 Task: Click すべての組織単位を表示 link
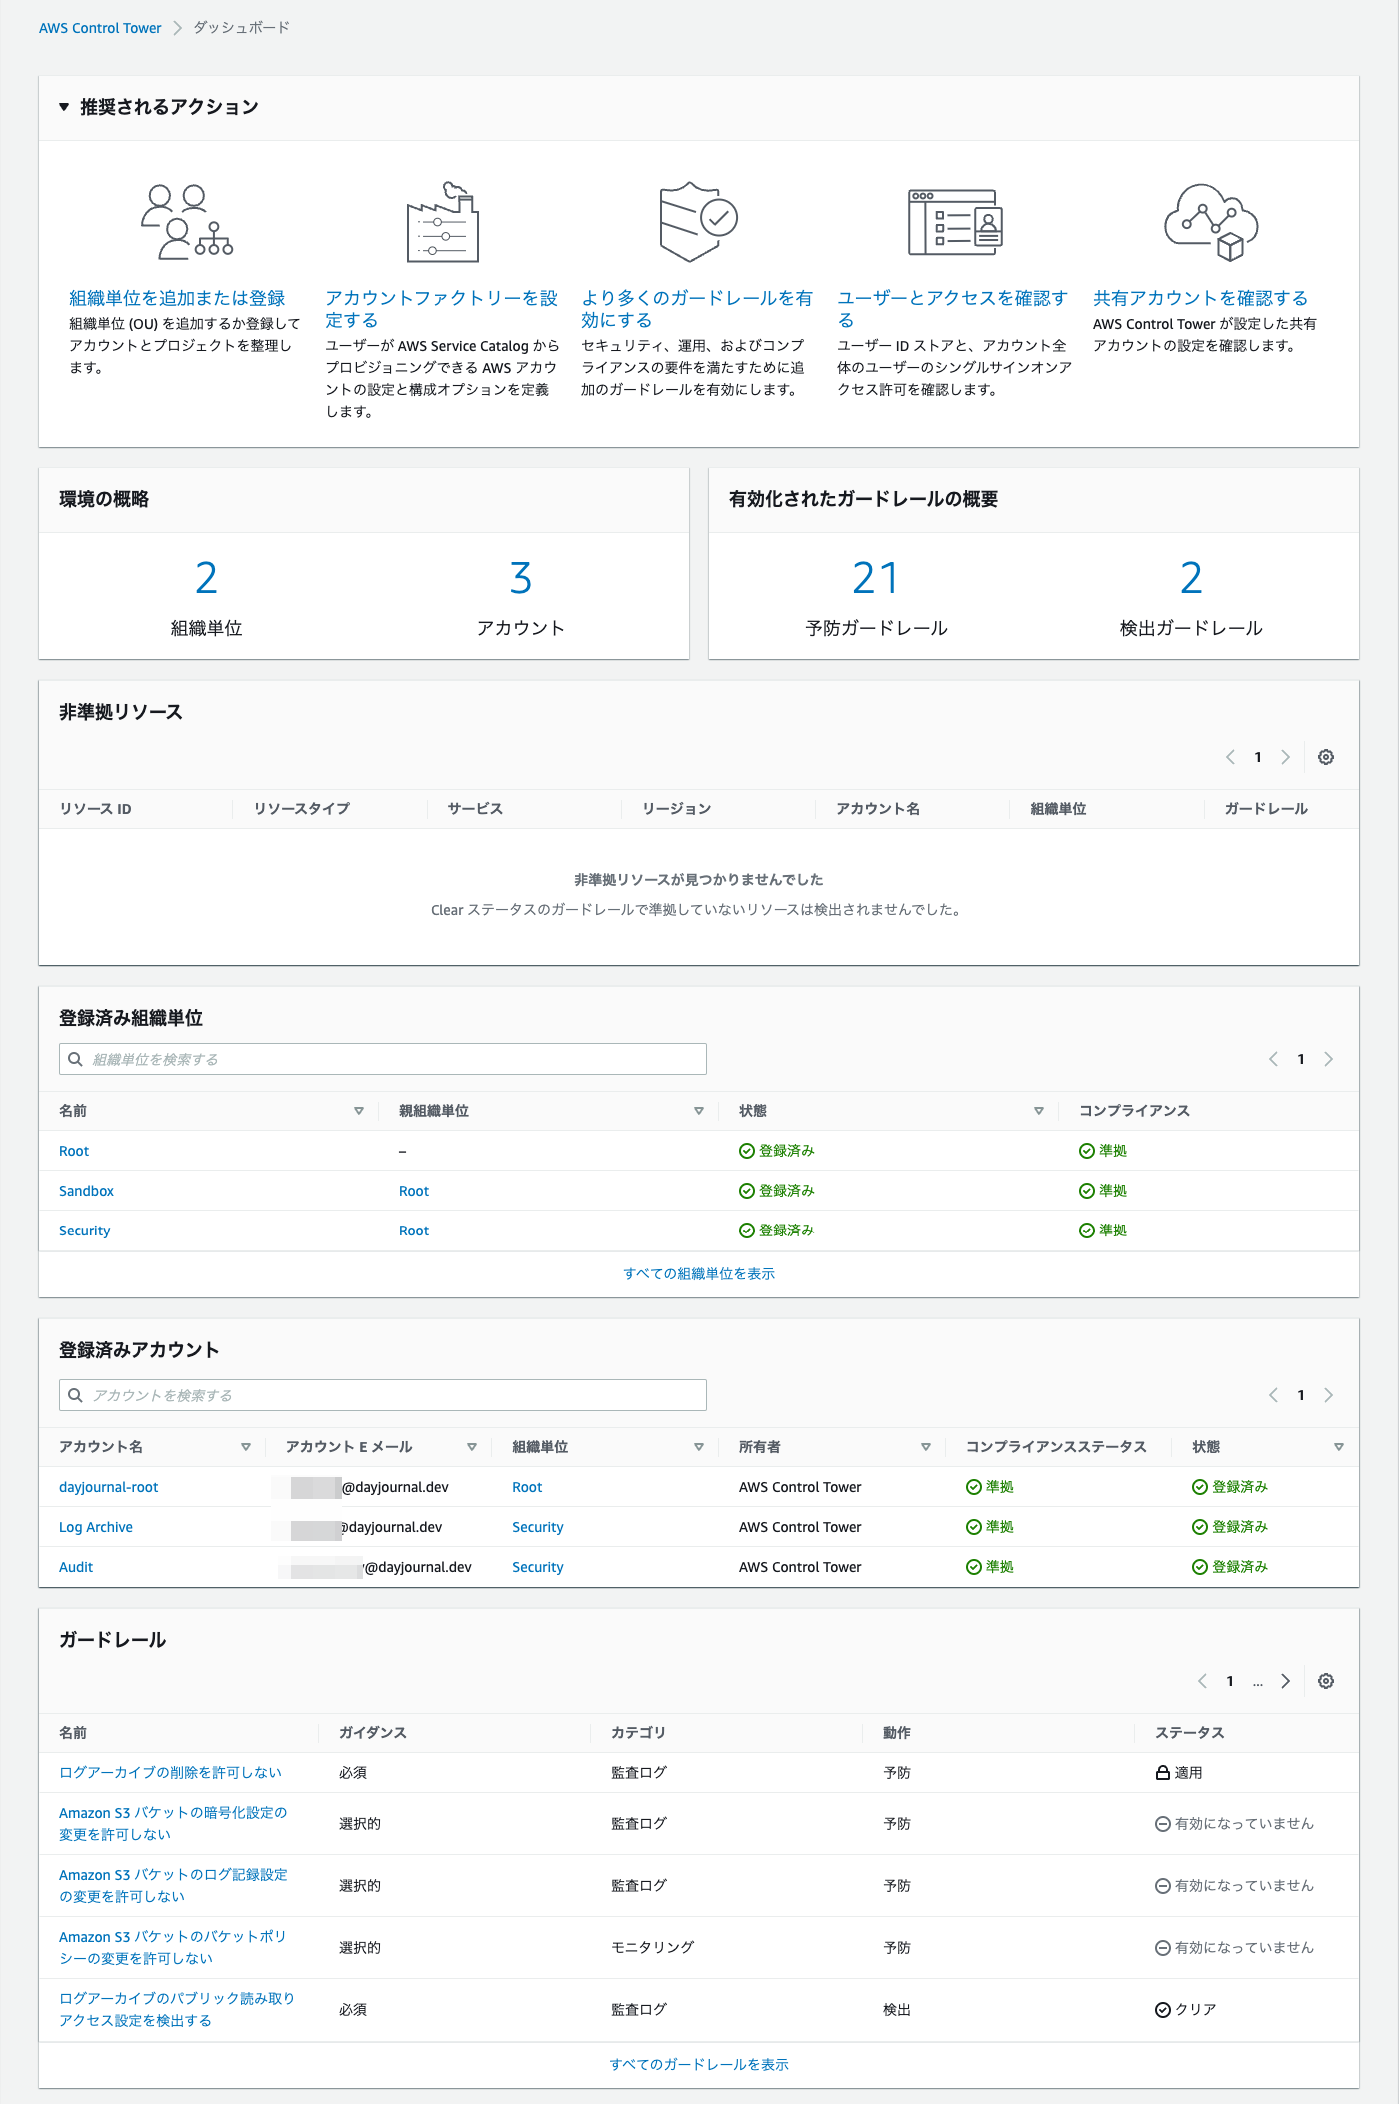[699, 1273]
